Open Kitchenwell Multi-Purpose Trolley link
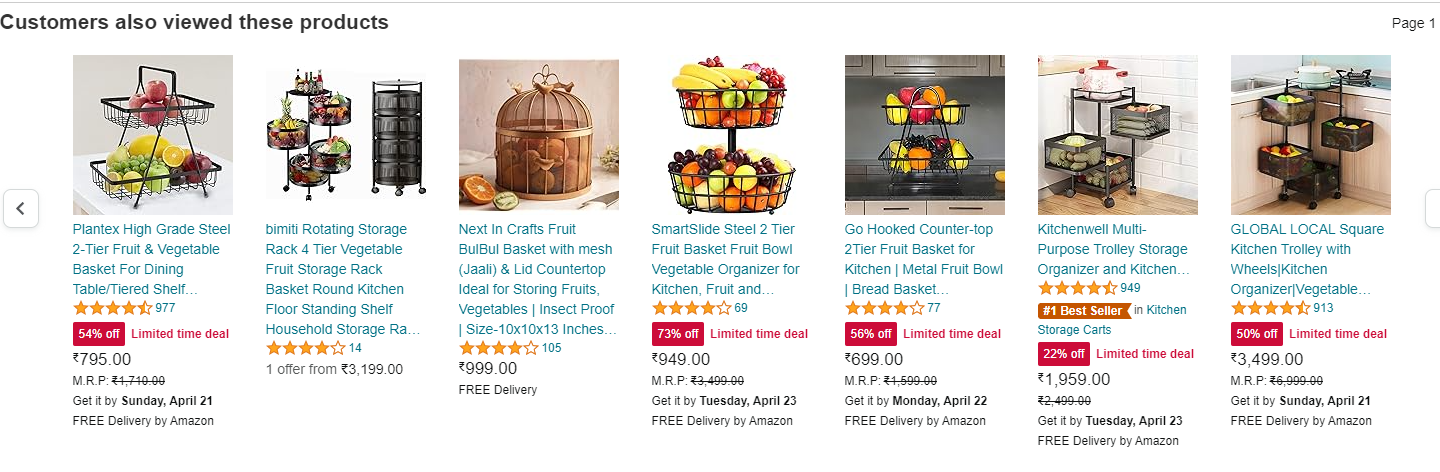Viewport: 1440px width, 472px height. point(1114,249)
